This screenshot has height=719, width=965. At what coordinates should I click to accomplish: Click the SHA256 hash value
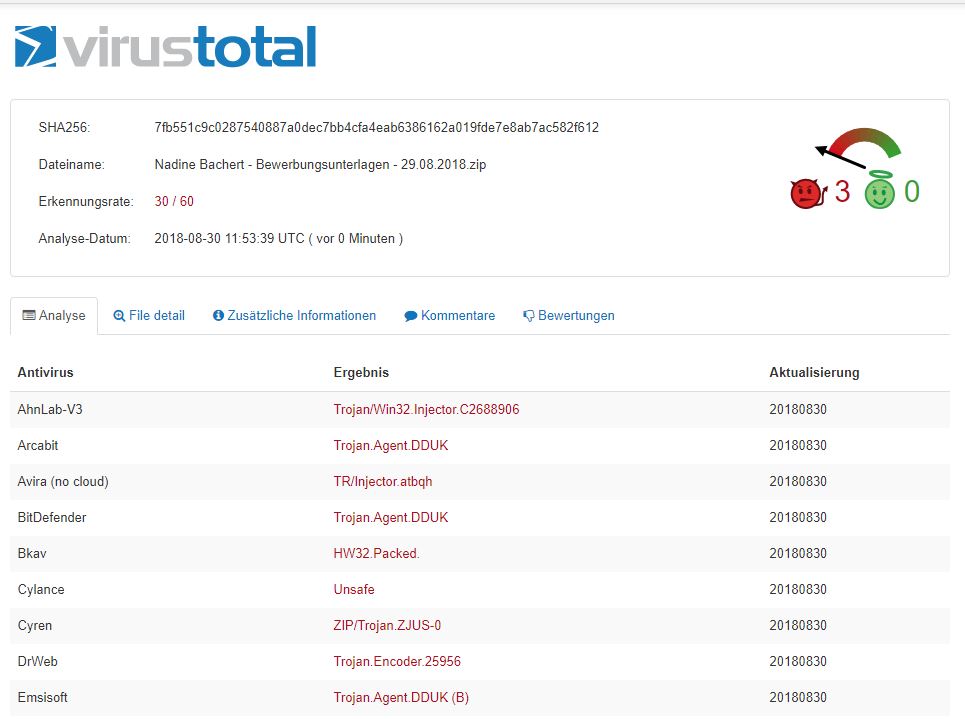377,127
